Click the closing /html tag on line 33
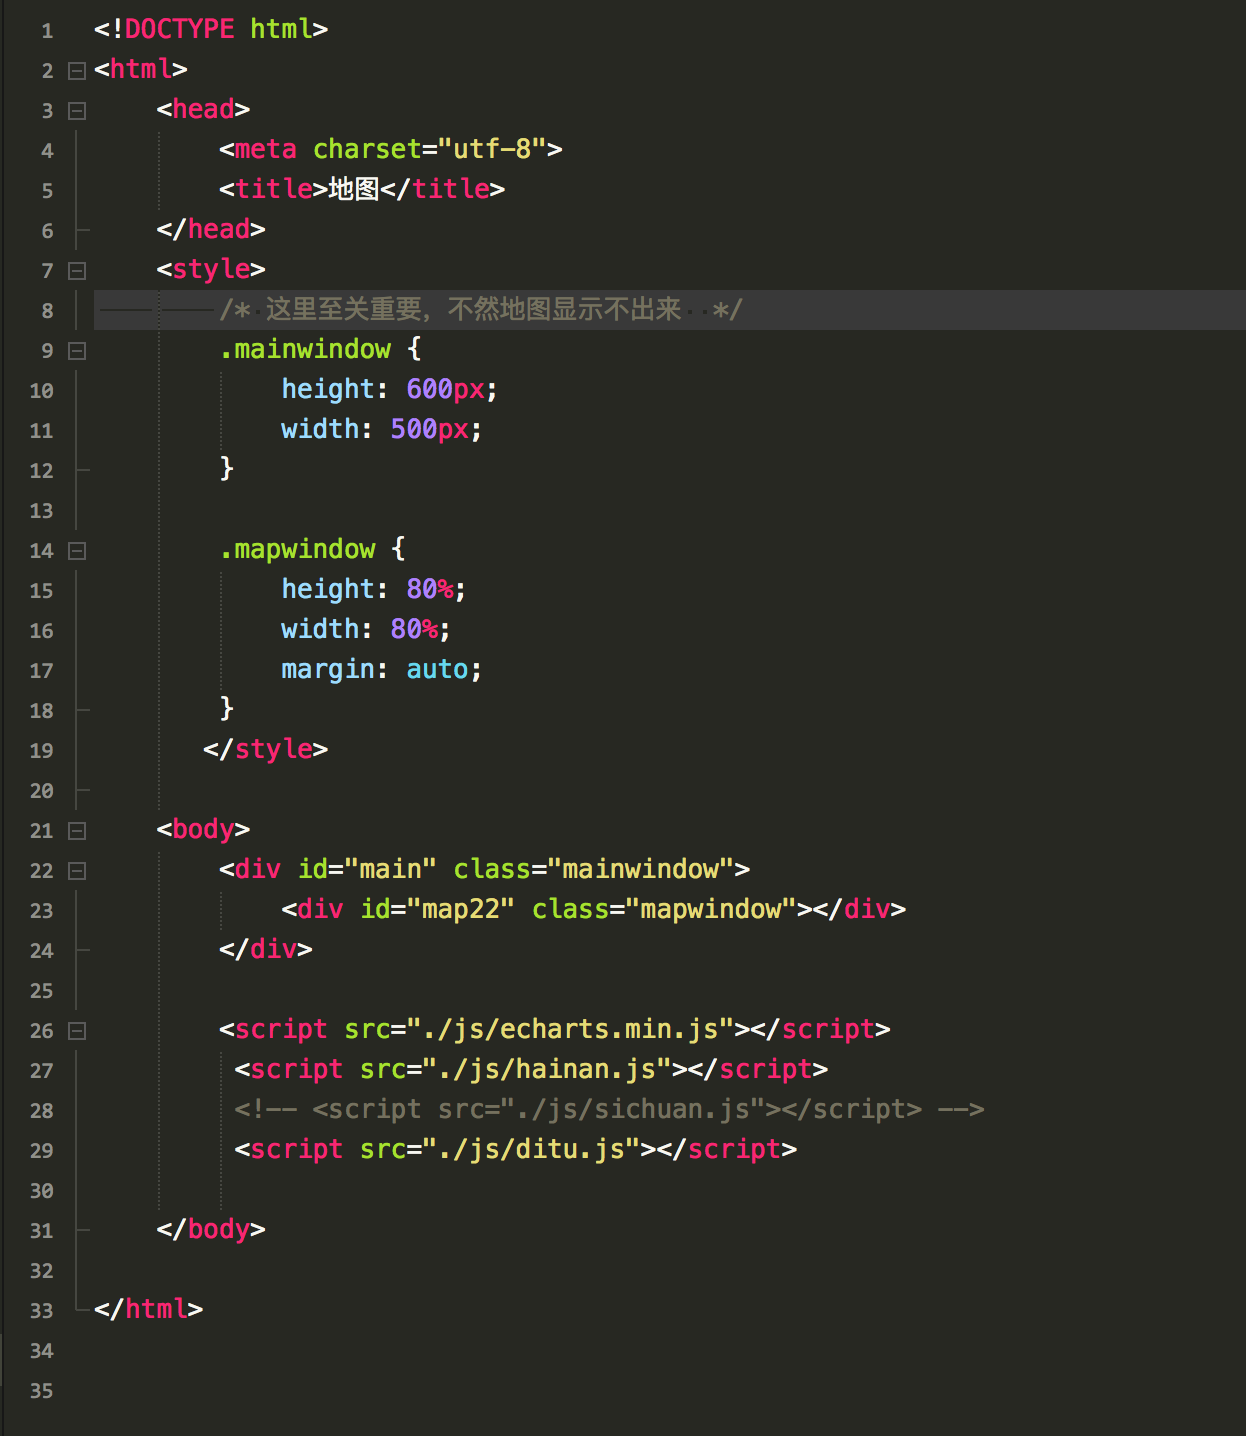Screen dimensions: 1246x1436 click(x=148, y=1309)
